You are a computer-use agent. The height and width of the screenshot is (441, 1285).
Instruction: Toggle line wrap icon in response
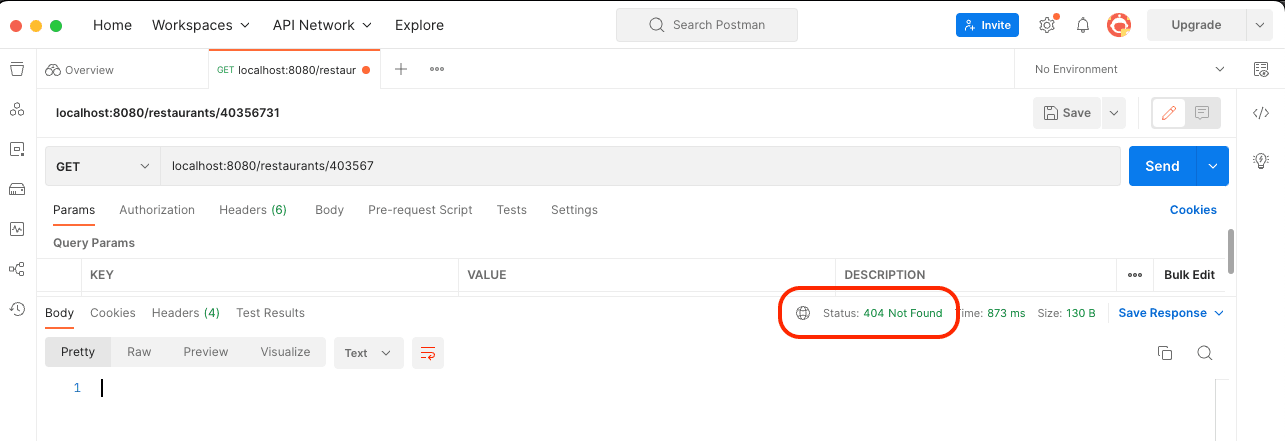click(428, 353)
